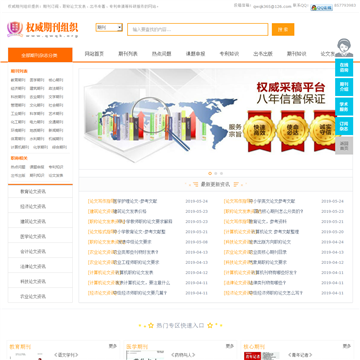Open 建筑期刊 in the sidebar list
The image size is (360, 360).
pos(37,88)
